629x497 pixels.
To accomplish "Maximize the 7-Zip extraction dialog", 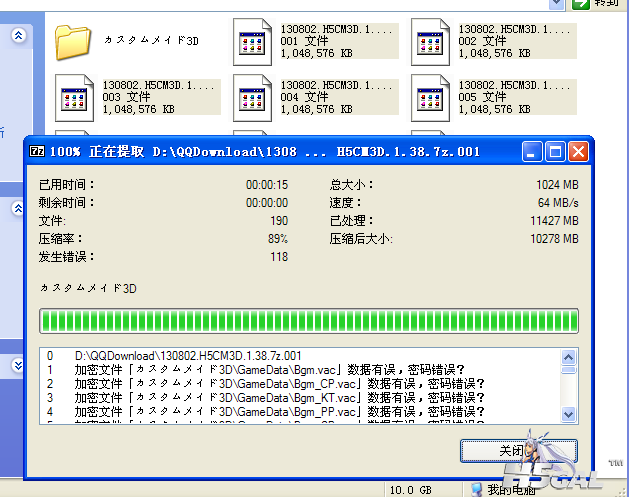I will click(555, 152).
